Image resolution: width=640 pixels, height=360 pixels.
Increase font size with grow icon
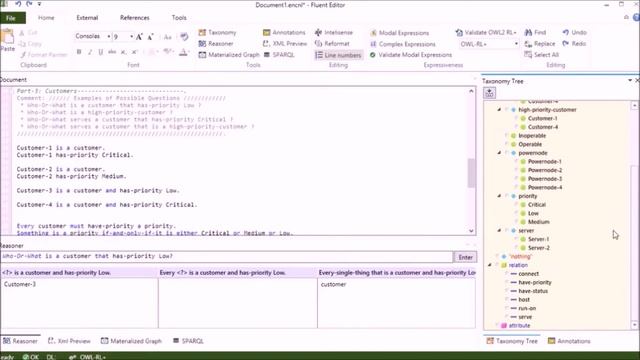coord(139,37)
